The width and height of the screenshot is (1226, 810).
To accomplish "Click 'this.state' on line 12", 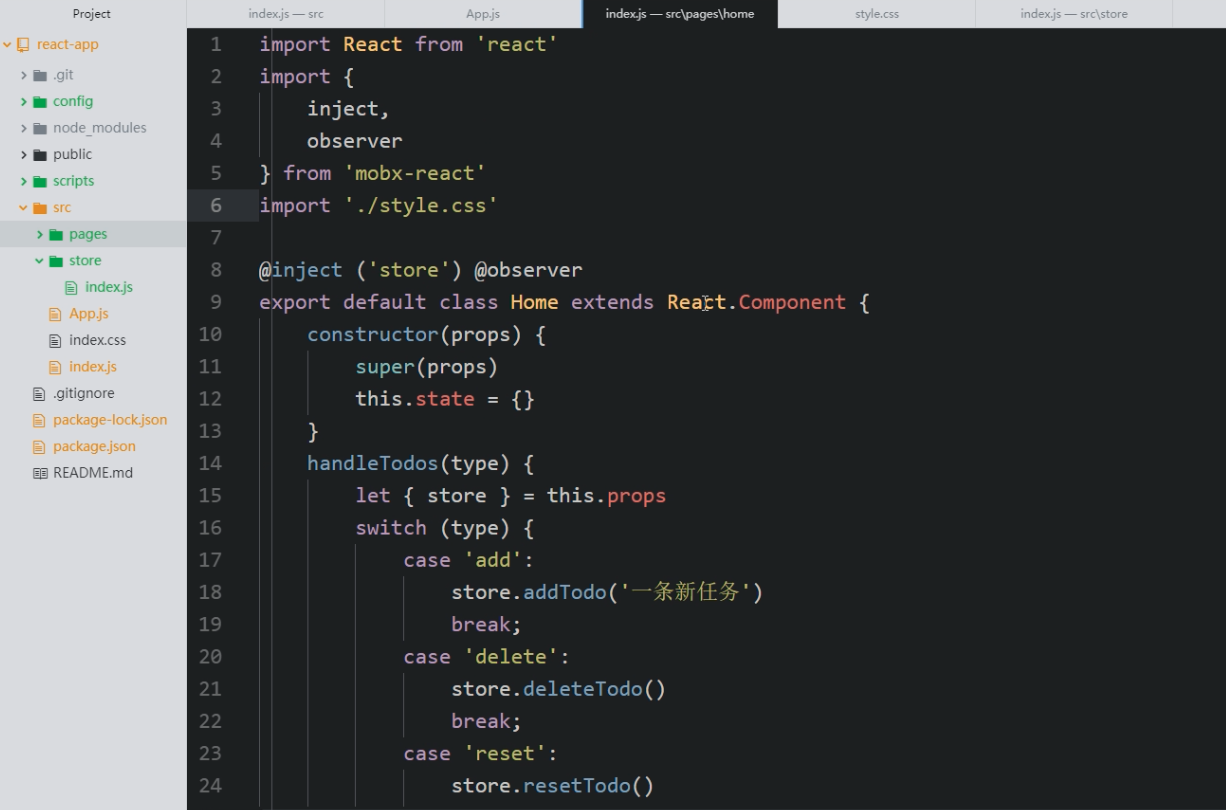I will coord(415,399).
